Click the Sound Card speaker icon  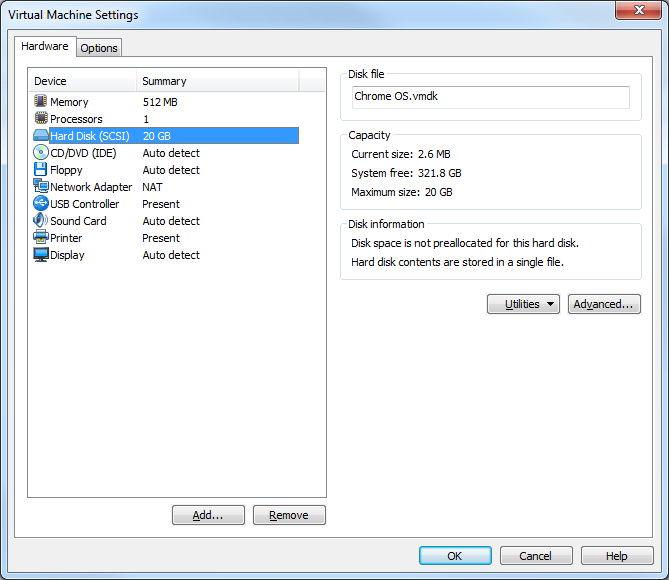click(x=41, y=221)
